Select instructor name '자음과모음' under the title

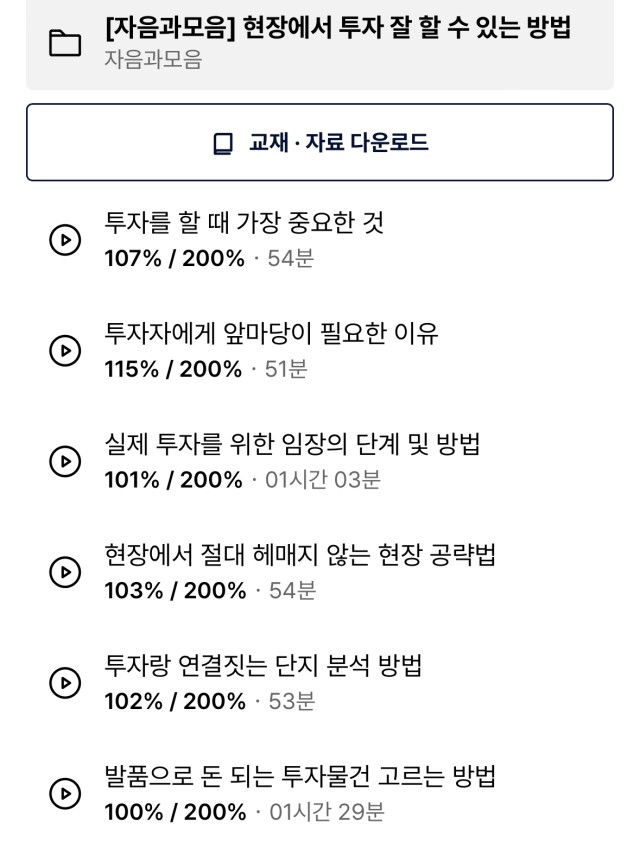coord(153,59)
